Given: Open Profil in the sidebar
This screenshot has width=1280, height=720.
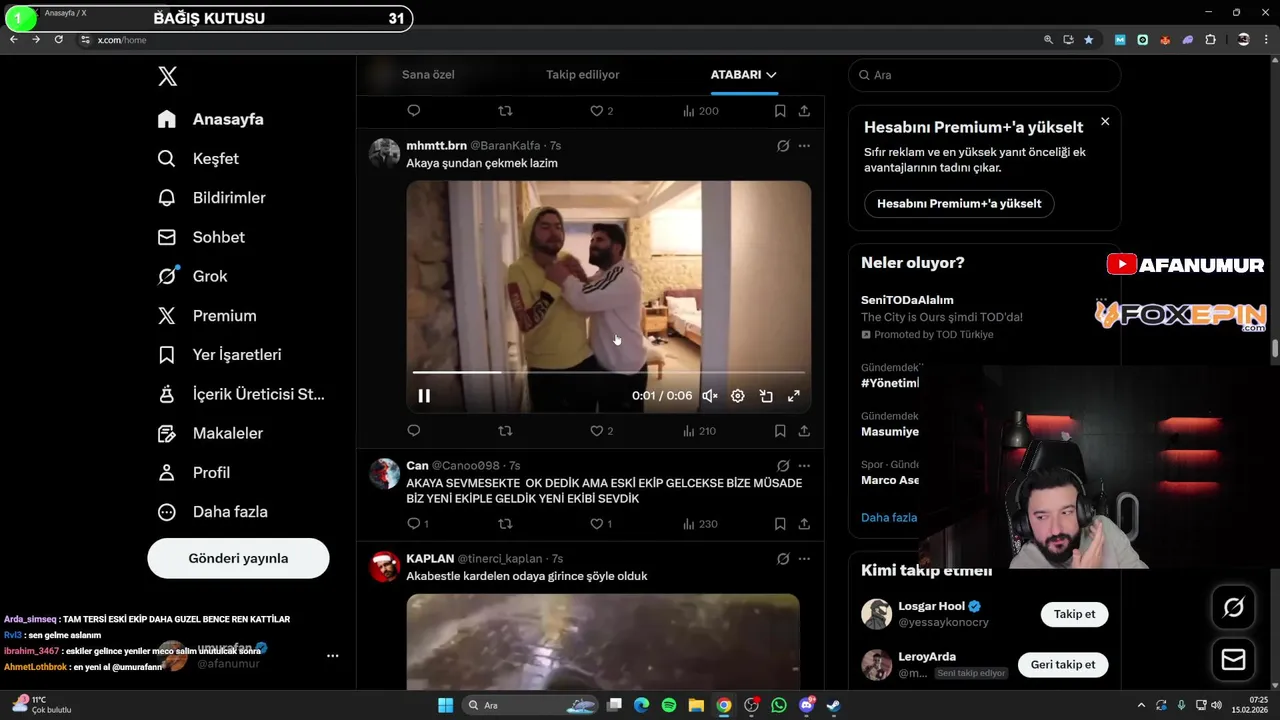Looking at the screenshot, I should [x=194, y=472].
